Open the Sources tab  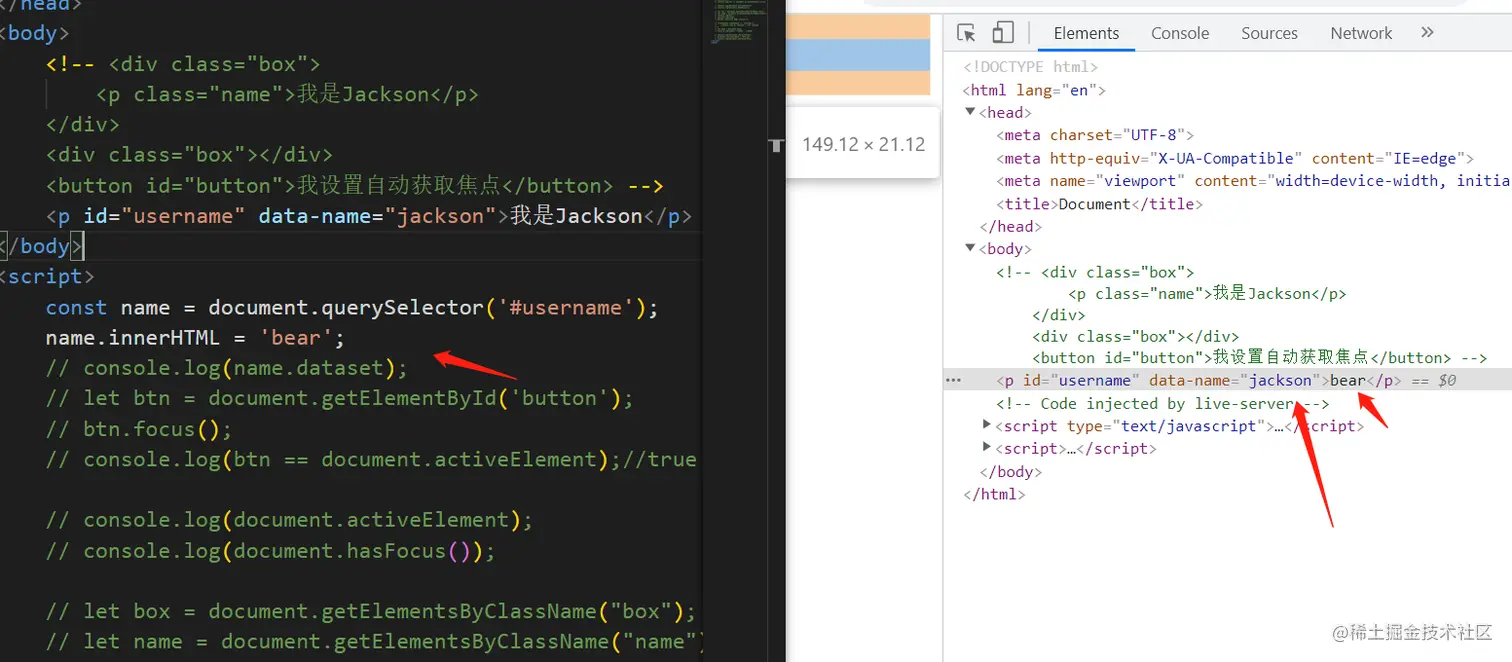1269,33
